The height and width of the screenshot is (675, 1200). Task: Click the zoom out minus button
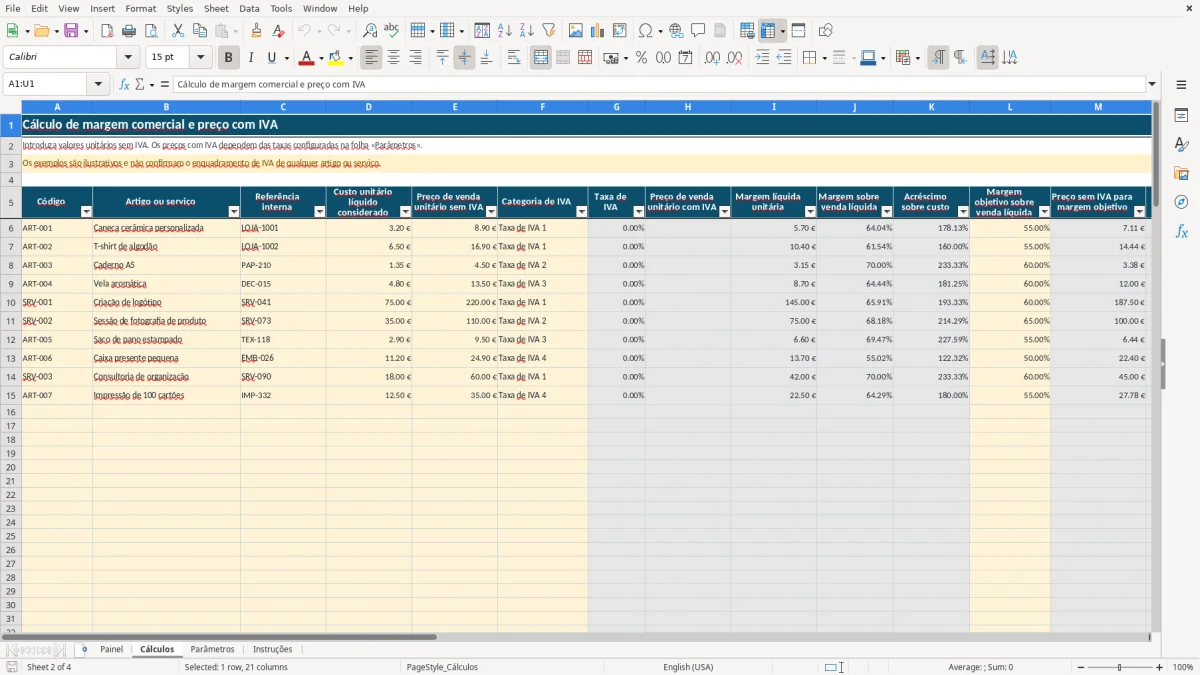click(1080, 667)
